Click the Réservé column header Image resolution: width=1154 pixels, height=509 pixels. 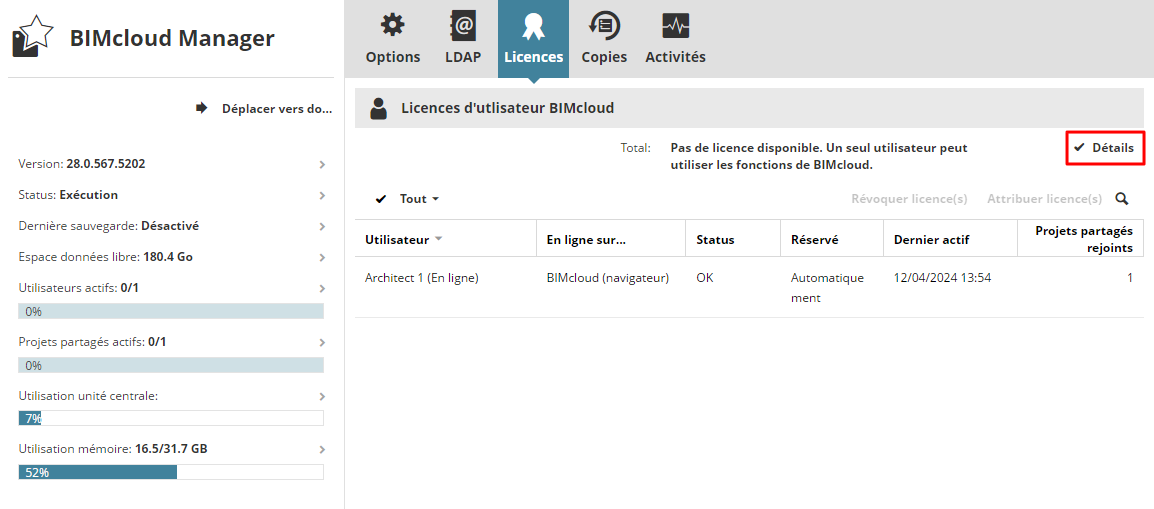coord(832,239)
